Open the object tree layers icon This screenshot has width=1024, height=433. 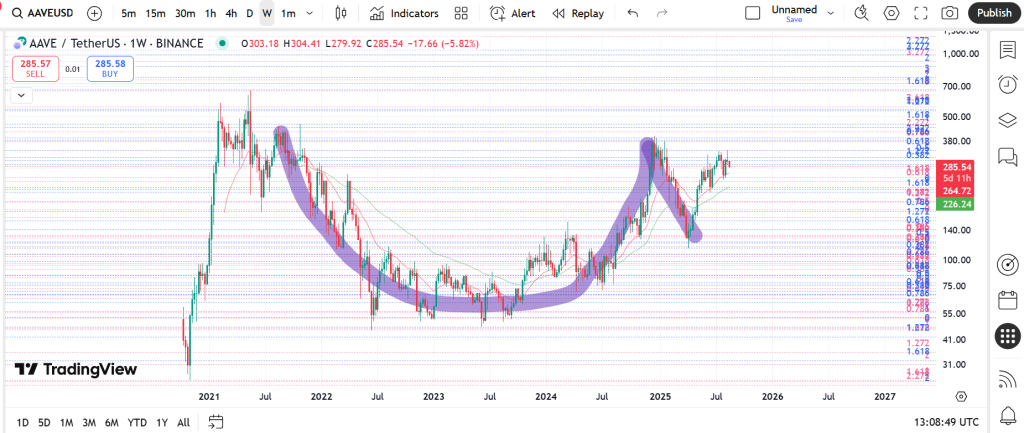point(1008,120)
